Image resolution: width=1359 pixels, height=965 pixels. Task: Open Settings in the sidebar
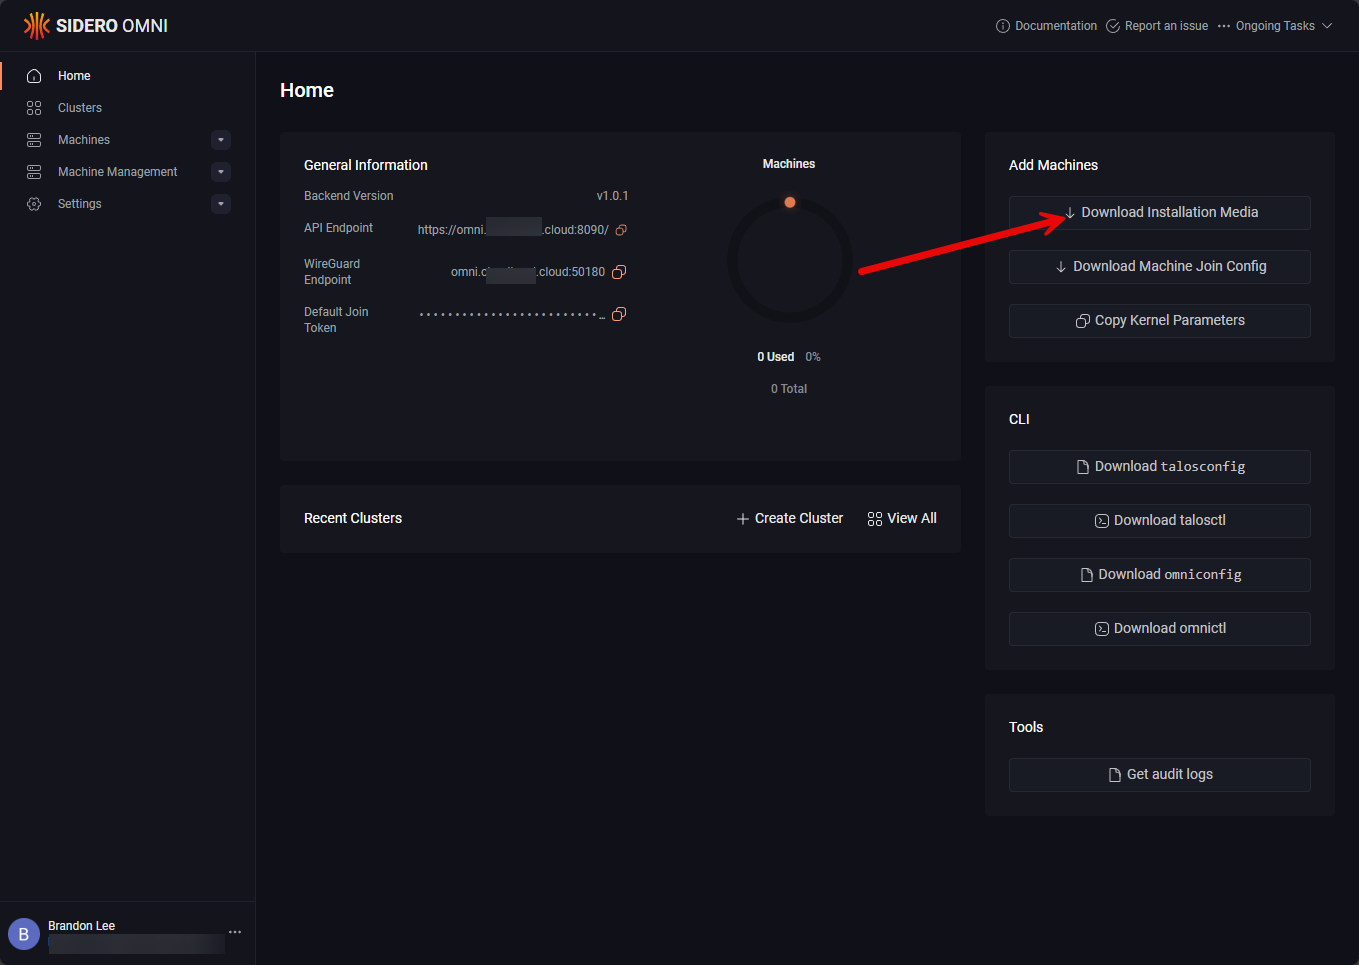click(128, 204)
